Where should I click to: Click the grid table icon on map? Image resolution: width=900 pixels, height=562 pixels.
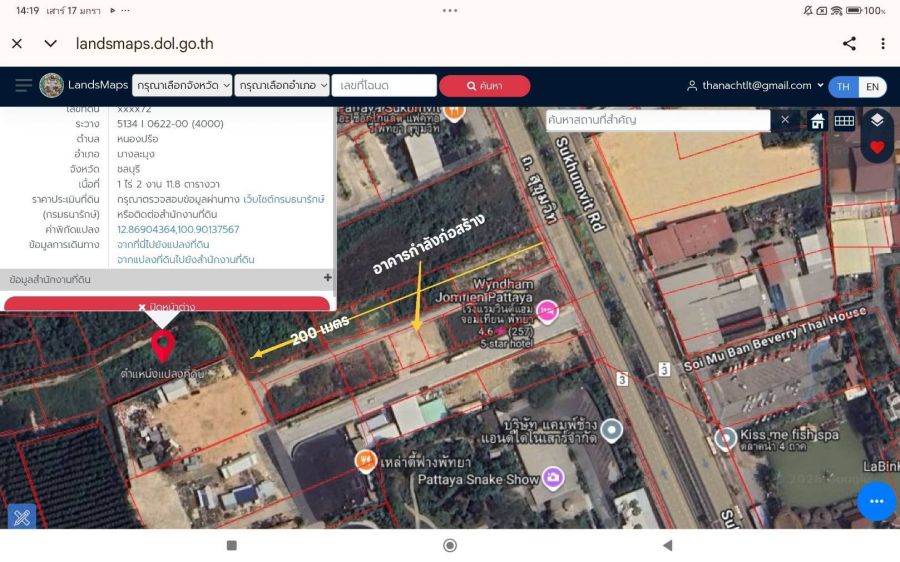click(x=844, y=120)
